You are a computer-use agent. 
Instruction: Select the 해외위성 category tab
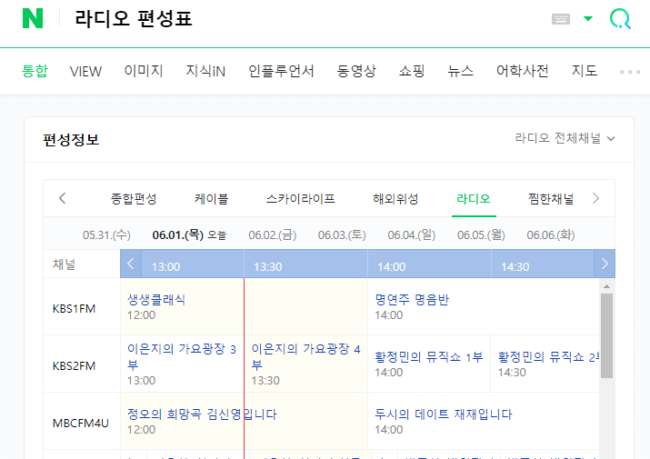click(395, 199)
